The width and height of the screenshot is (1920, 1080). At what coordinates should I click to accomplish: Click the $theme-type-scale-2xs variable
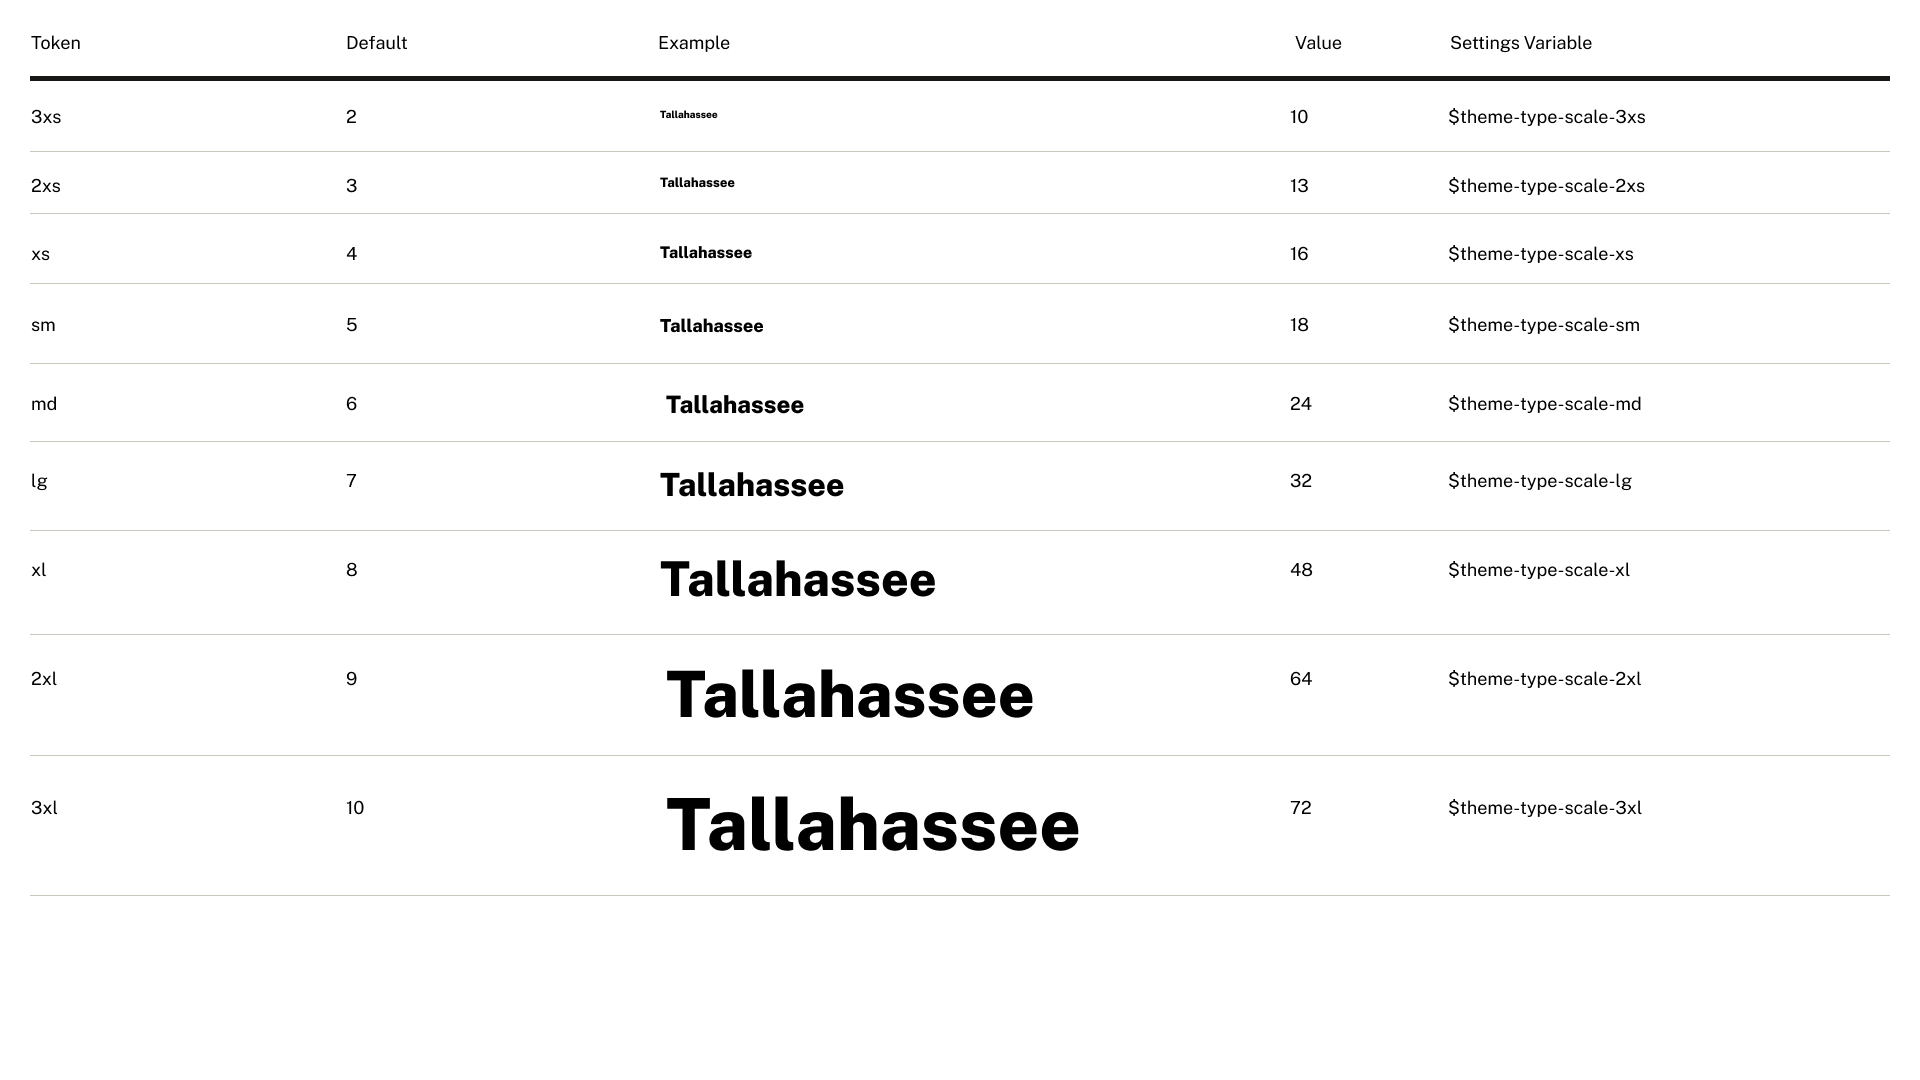click(x=1546, y=186)
